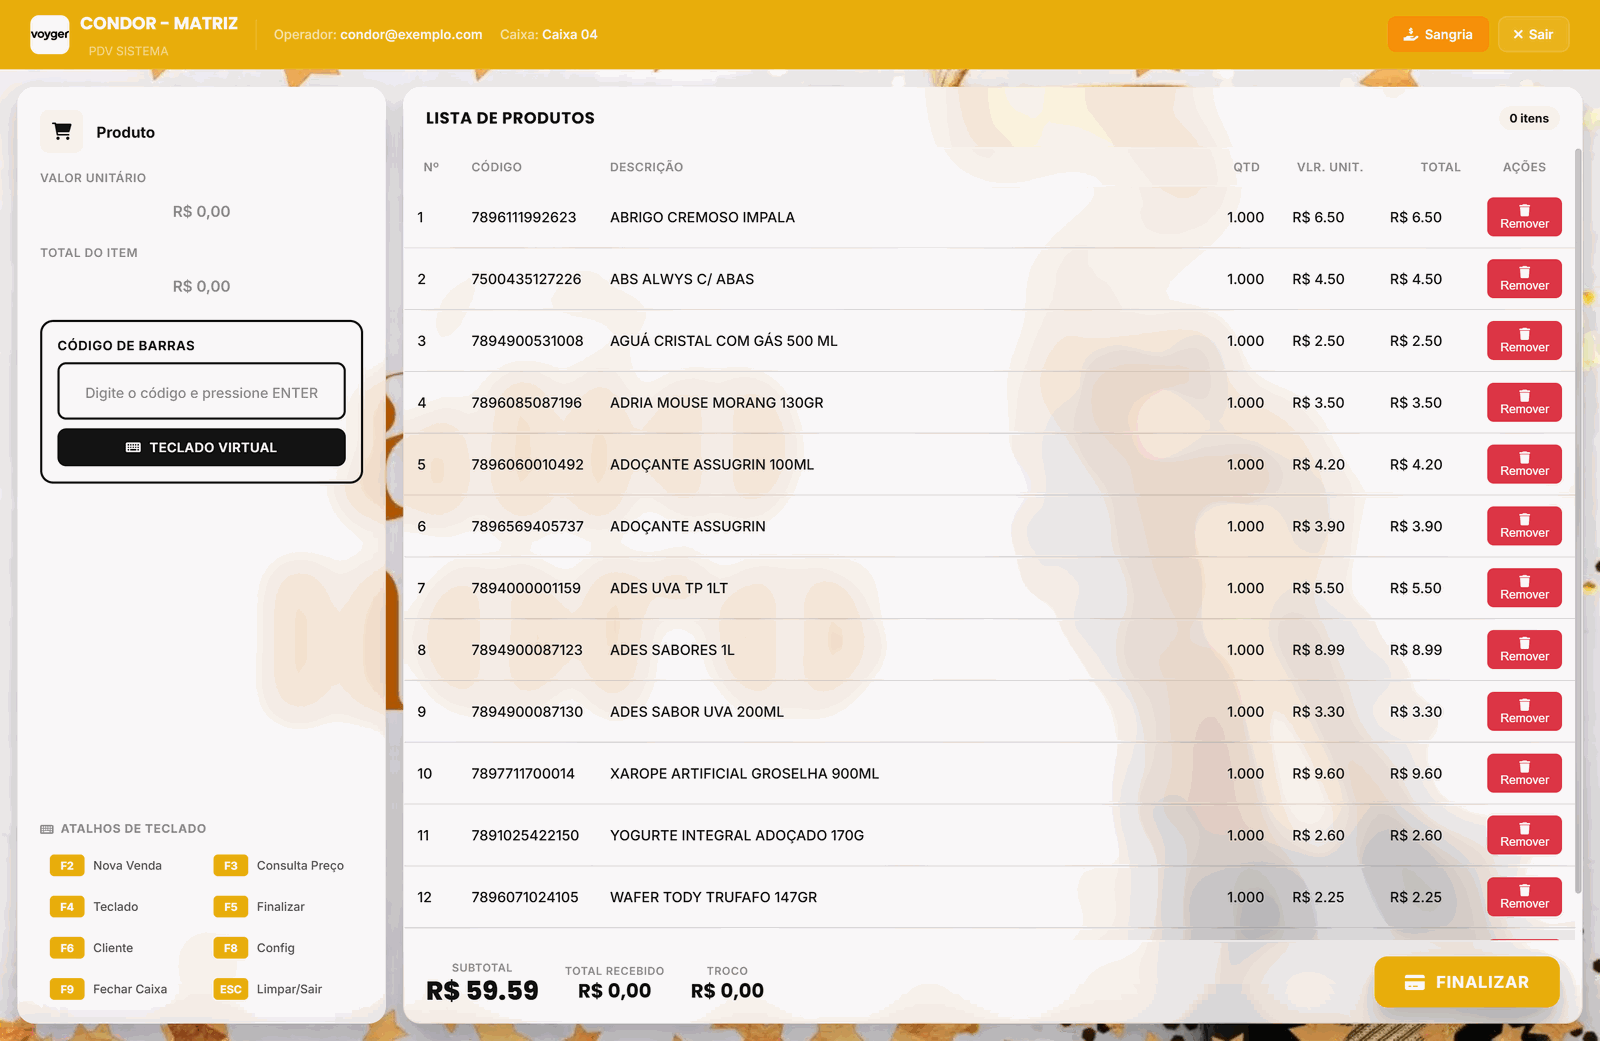Click the F5 Finalizar shortcut key

(x=231, y=907)
